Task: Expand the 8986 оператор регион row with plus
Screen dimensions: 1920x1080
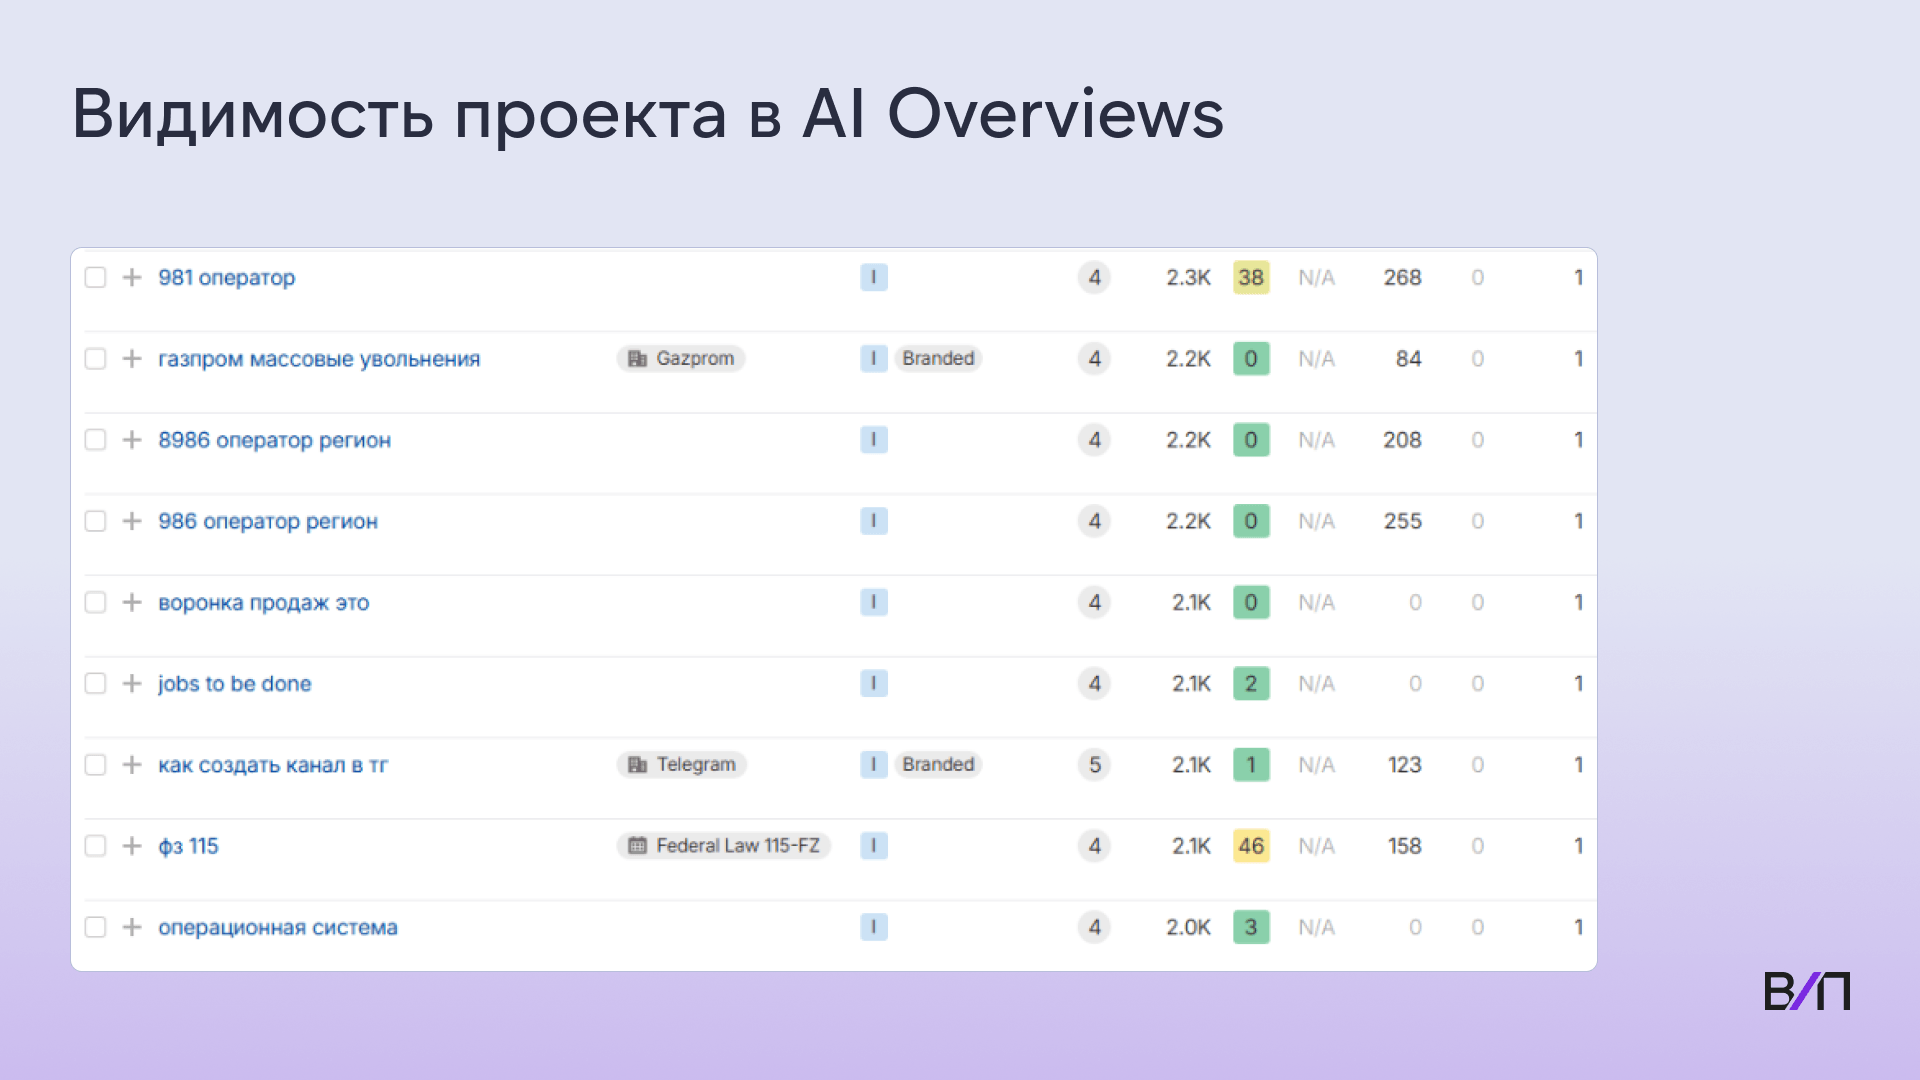Action: [x=132, y=440]
